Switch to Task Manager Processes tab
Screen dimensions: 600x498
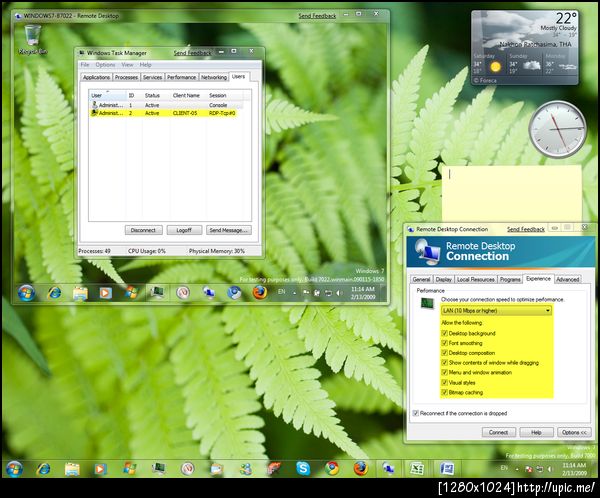[126, 77]
